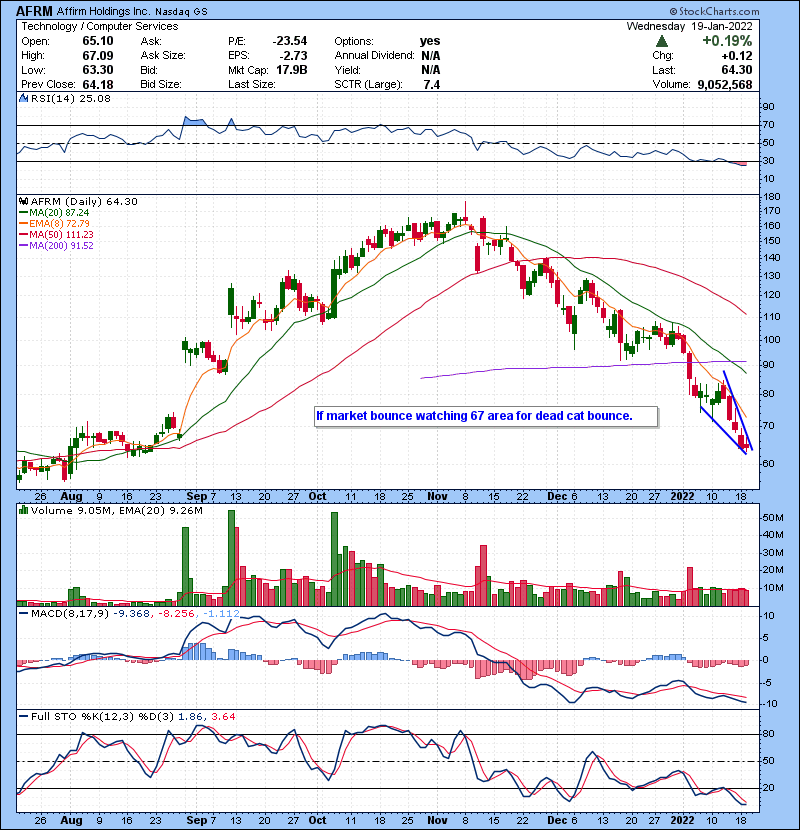Select the bold AFRM ticker symbol heading
The image size is (800, 830).
(x=34, y=11)
